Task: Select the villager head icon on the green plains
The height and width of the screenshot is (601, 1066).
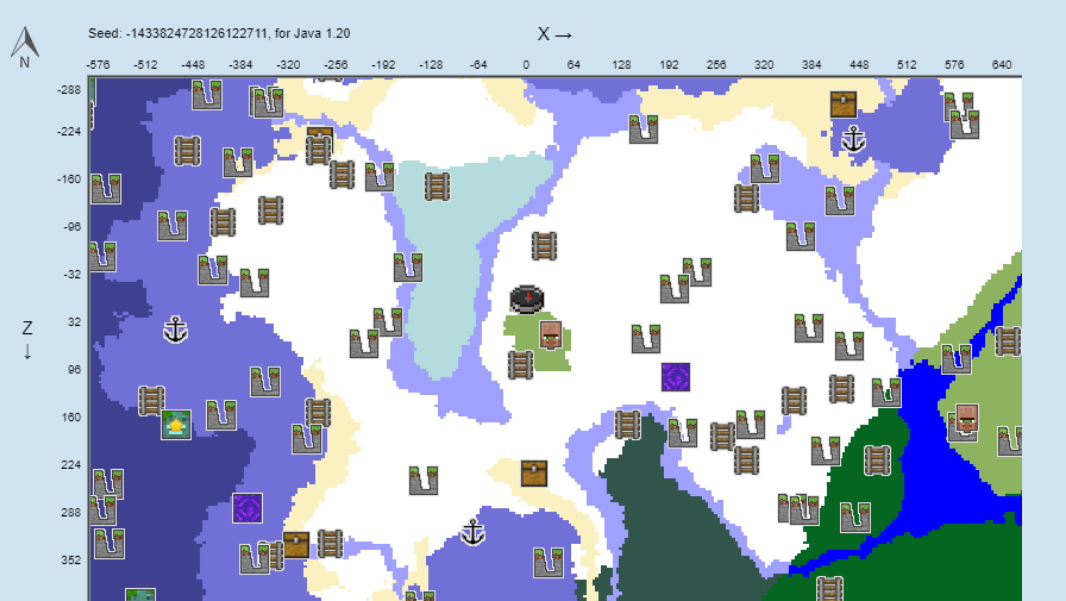Action: click(551, 335)
